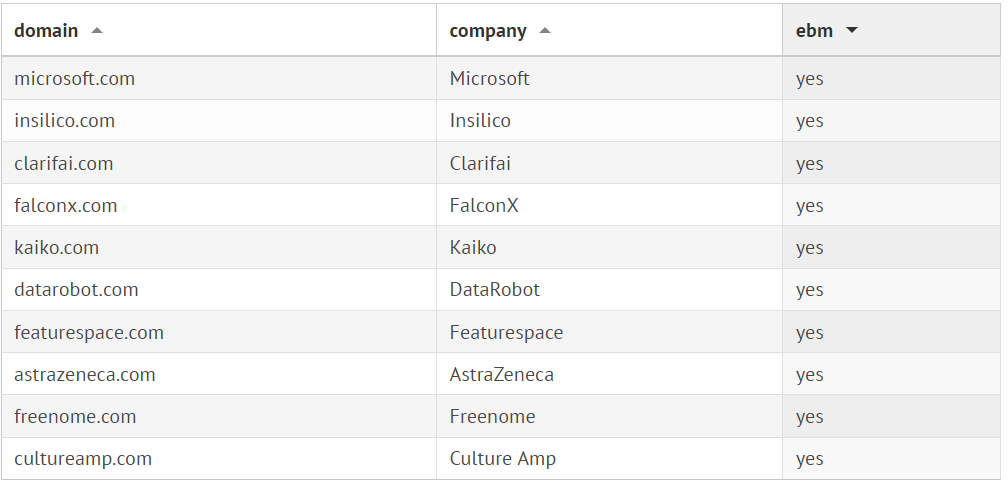Click the Culture Amp company cell
Image resolution: width=1008 pixels, height=482 pixels.
point(503,459)
